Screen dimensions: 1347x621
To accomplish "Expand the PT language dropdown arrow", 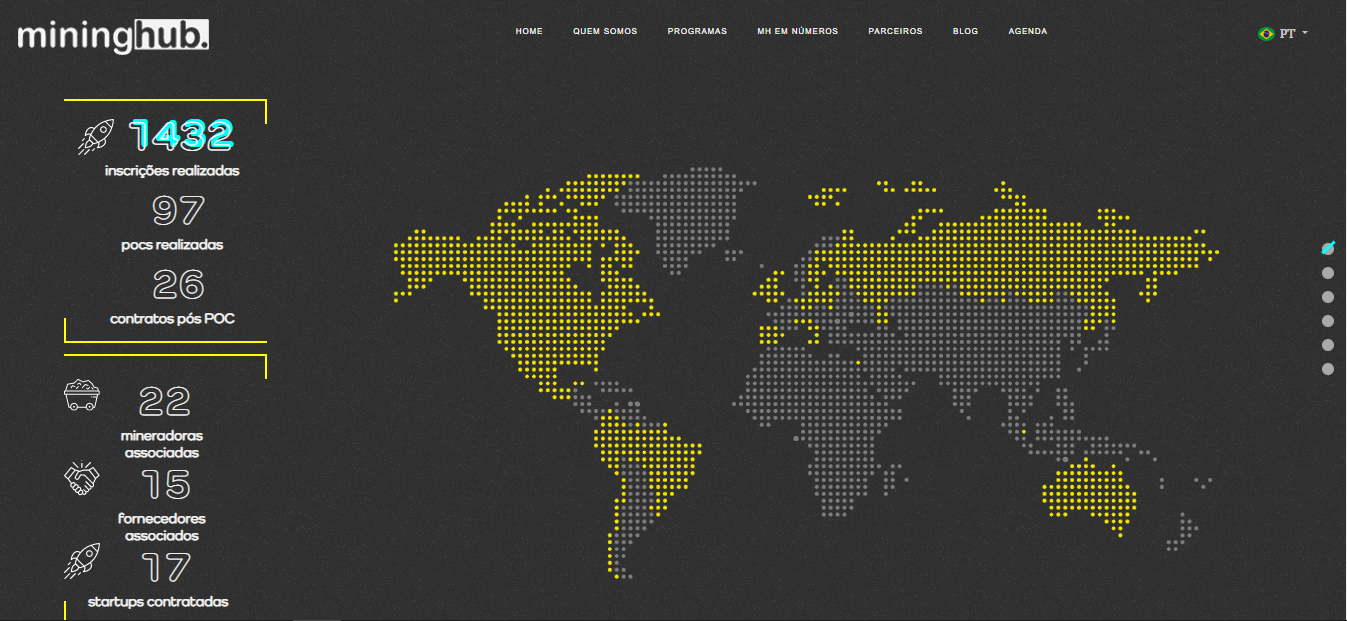I will [x=1305, y=33].
